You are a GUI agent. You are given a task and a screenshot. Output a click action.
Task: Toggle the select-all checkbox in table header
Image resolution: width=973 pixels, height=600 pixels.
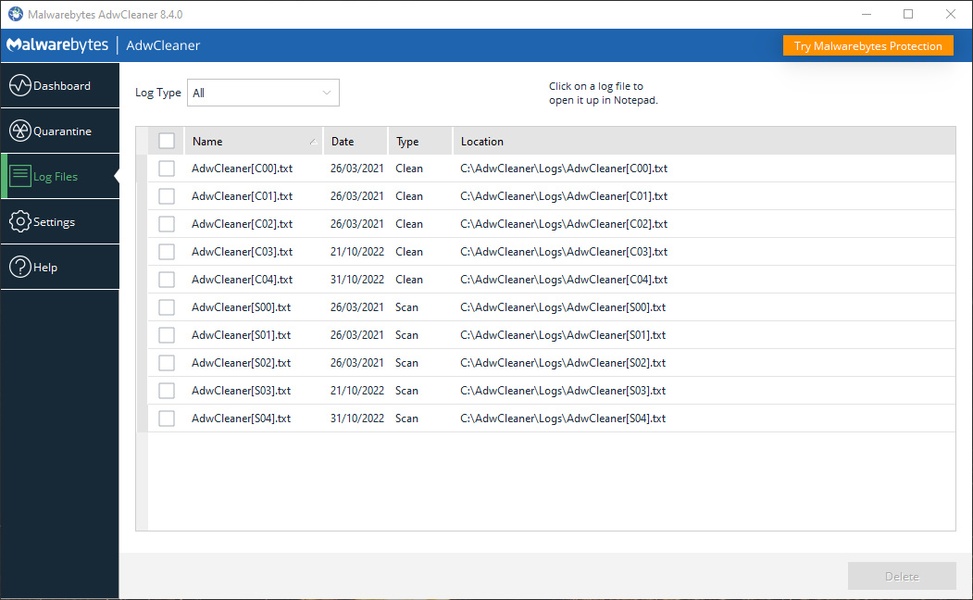pos(166,141)
